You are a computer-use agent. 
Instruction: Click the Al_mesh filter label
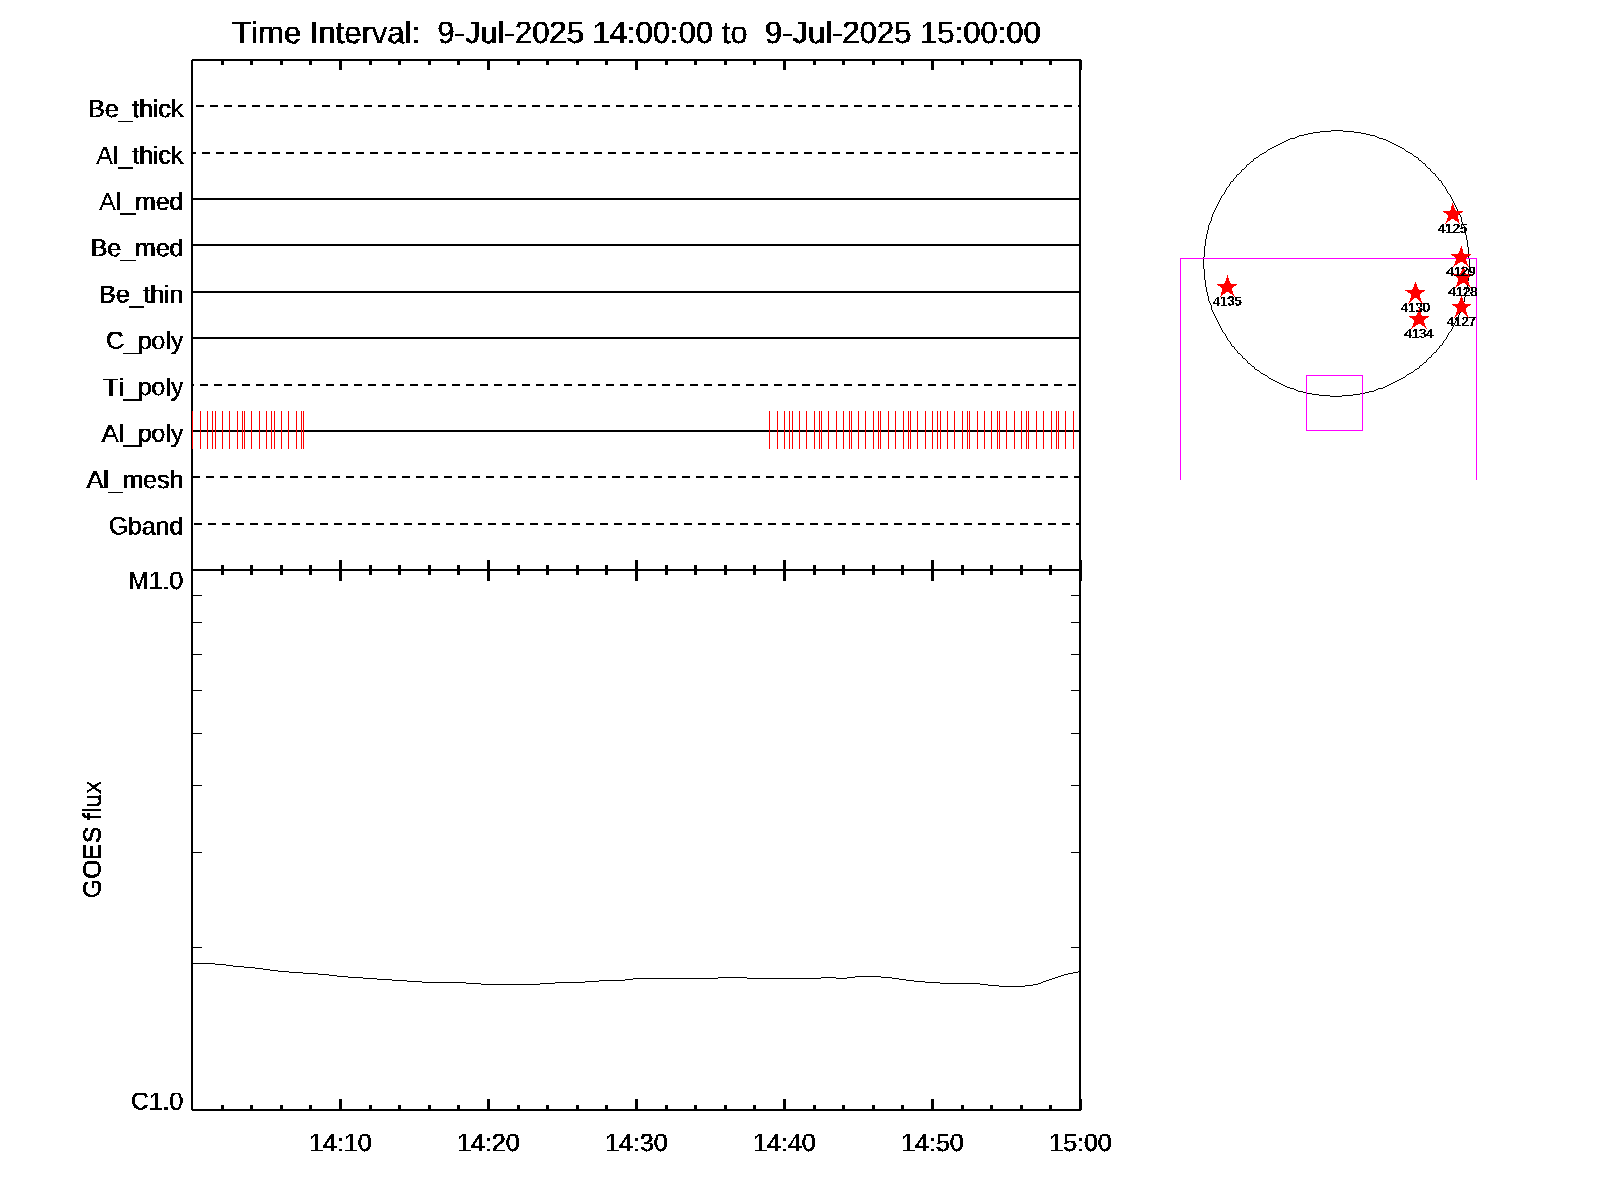tap(135, 481)
